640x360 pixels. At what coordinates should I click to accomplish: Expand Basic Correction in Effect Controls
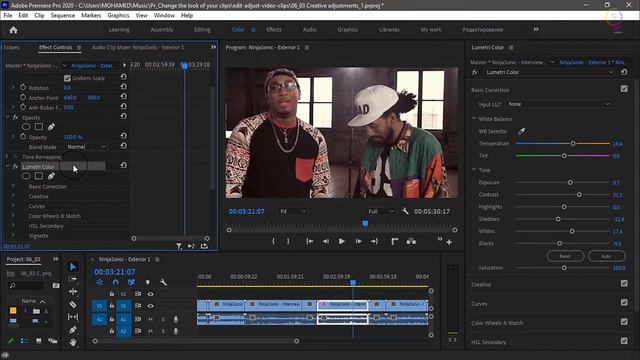13,186
